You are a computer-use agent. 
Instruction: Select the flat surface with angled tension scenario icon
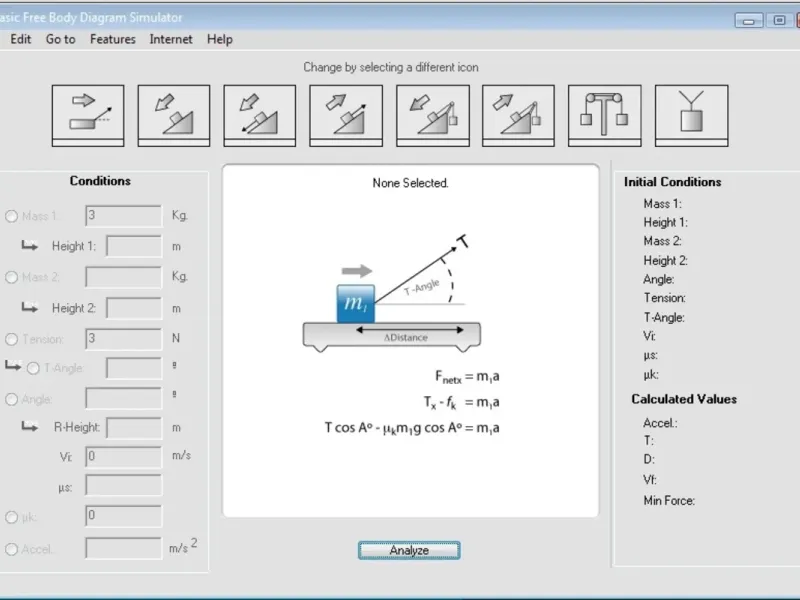[88, 116]
